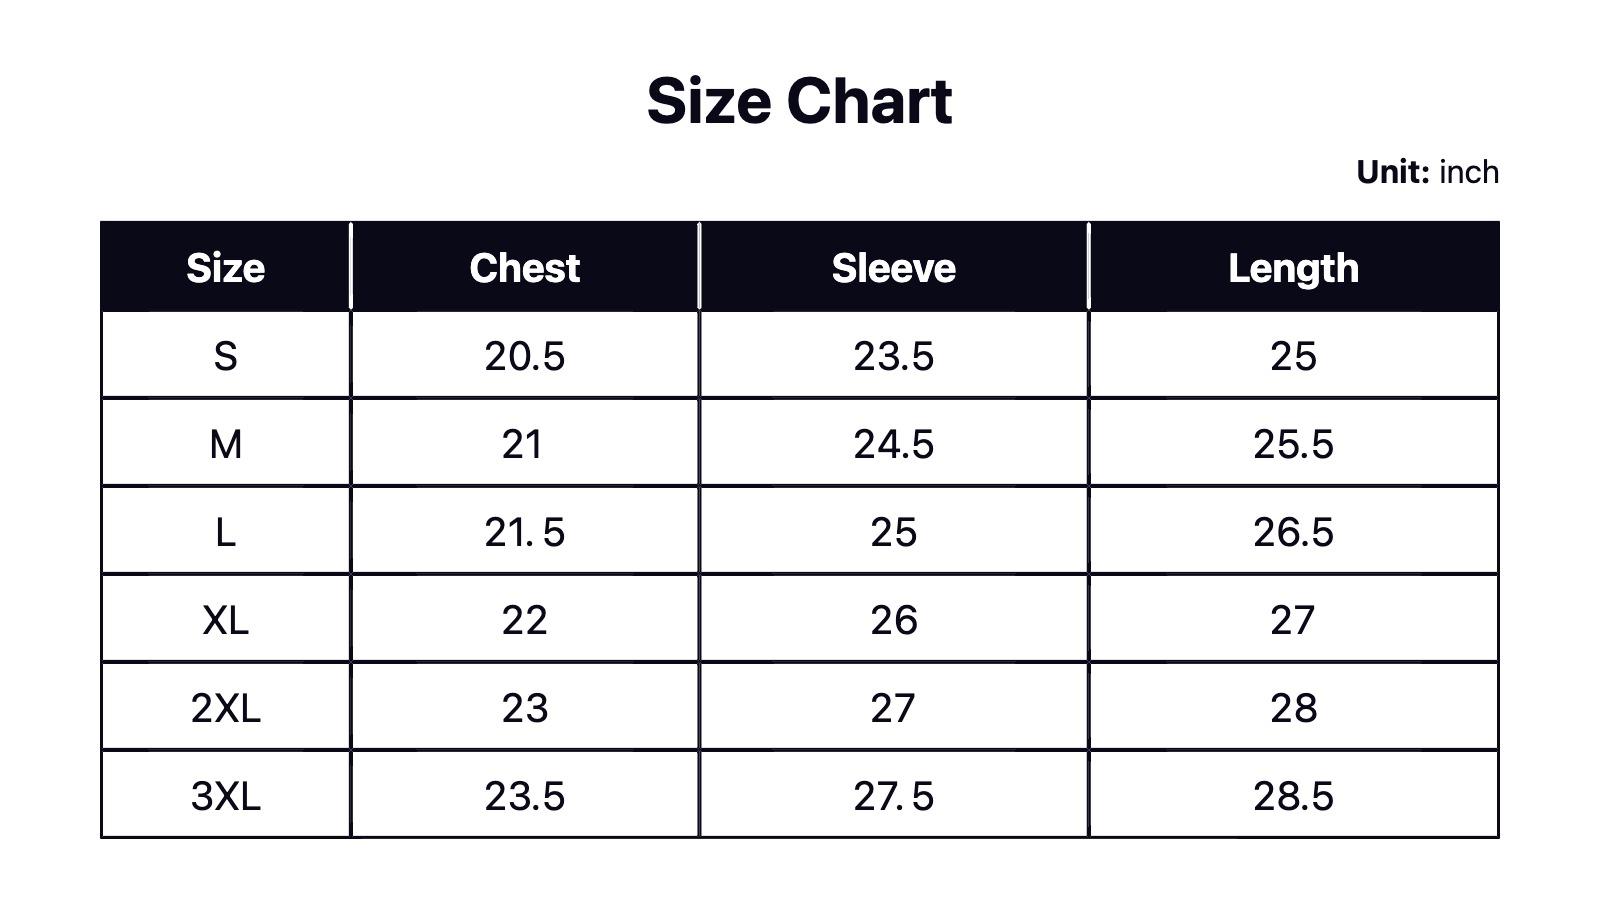1600x904 pixels.
Task: Click length value 28.5 for 3XL
Action: click(1293, 796)
